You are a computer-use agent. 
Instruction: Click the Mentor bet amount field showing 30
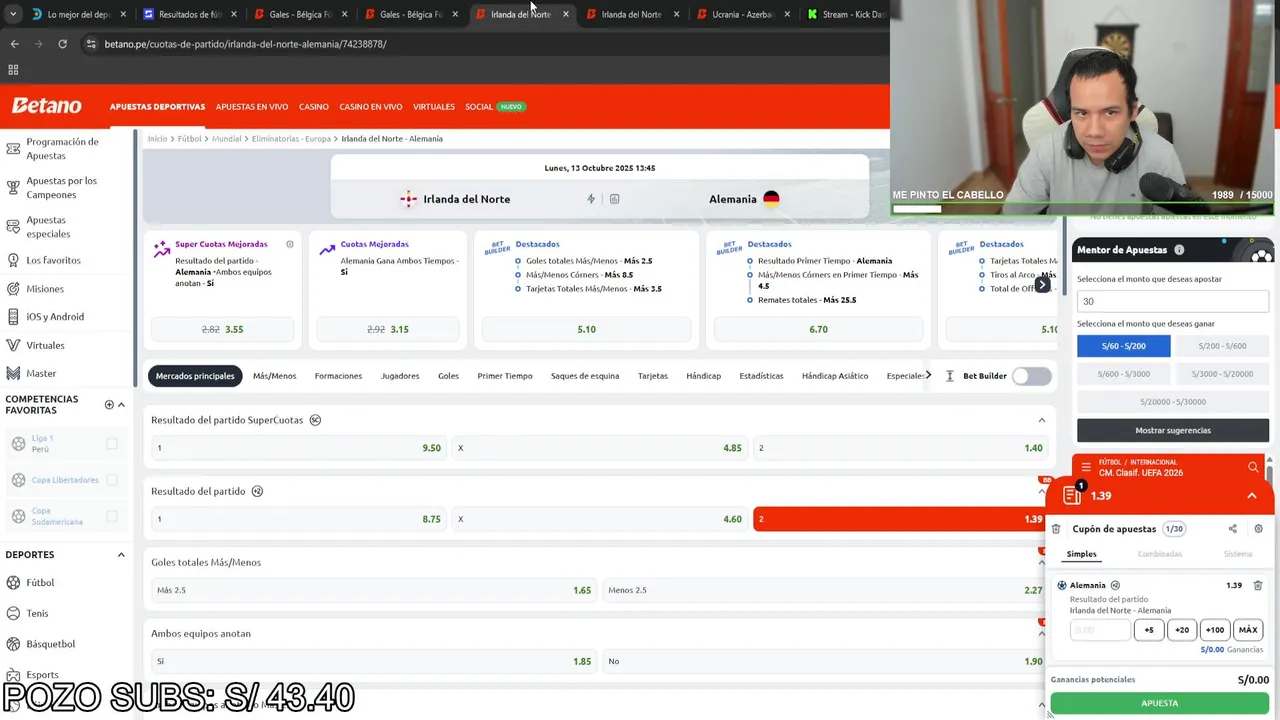click(x=1173, y=301)
